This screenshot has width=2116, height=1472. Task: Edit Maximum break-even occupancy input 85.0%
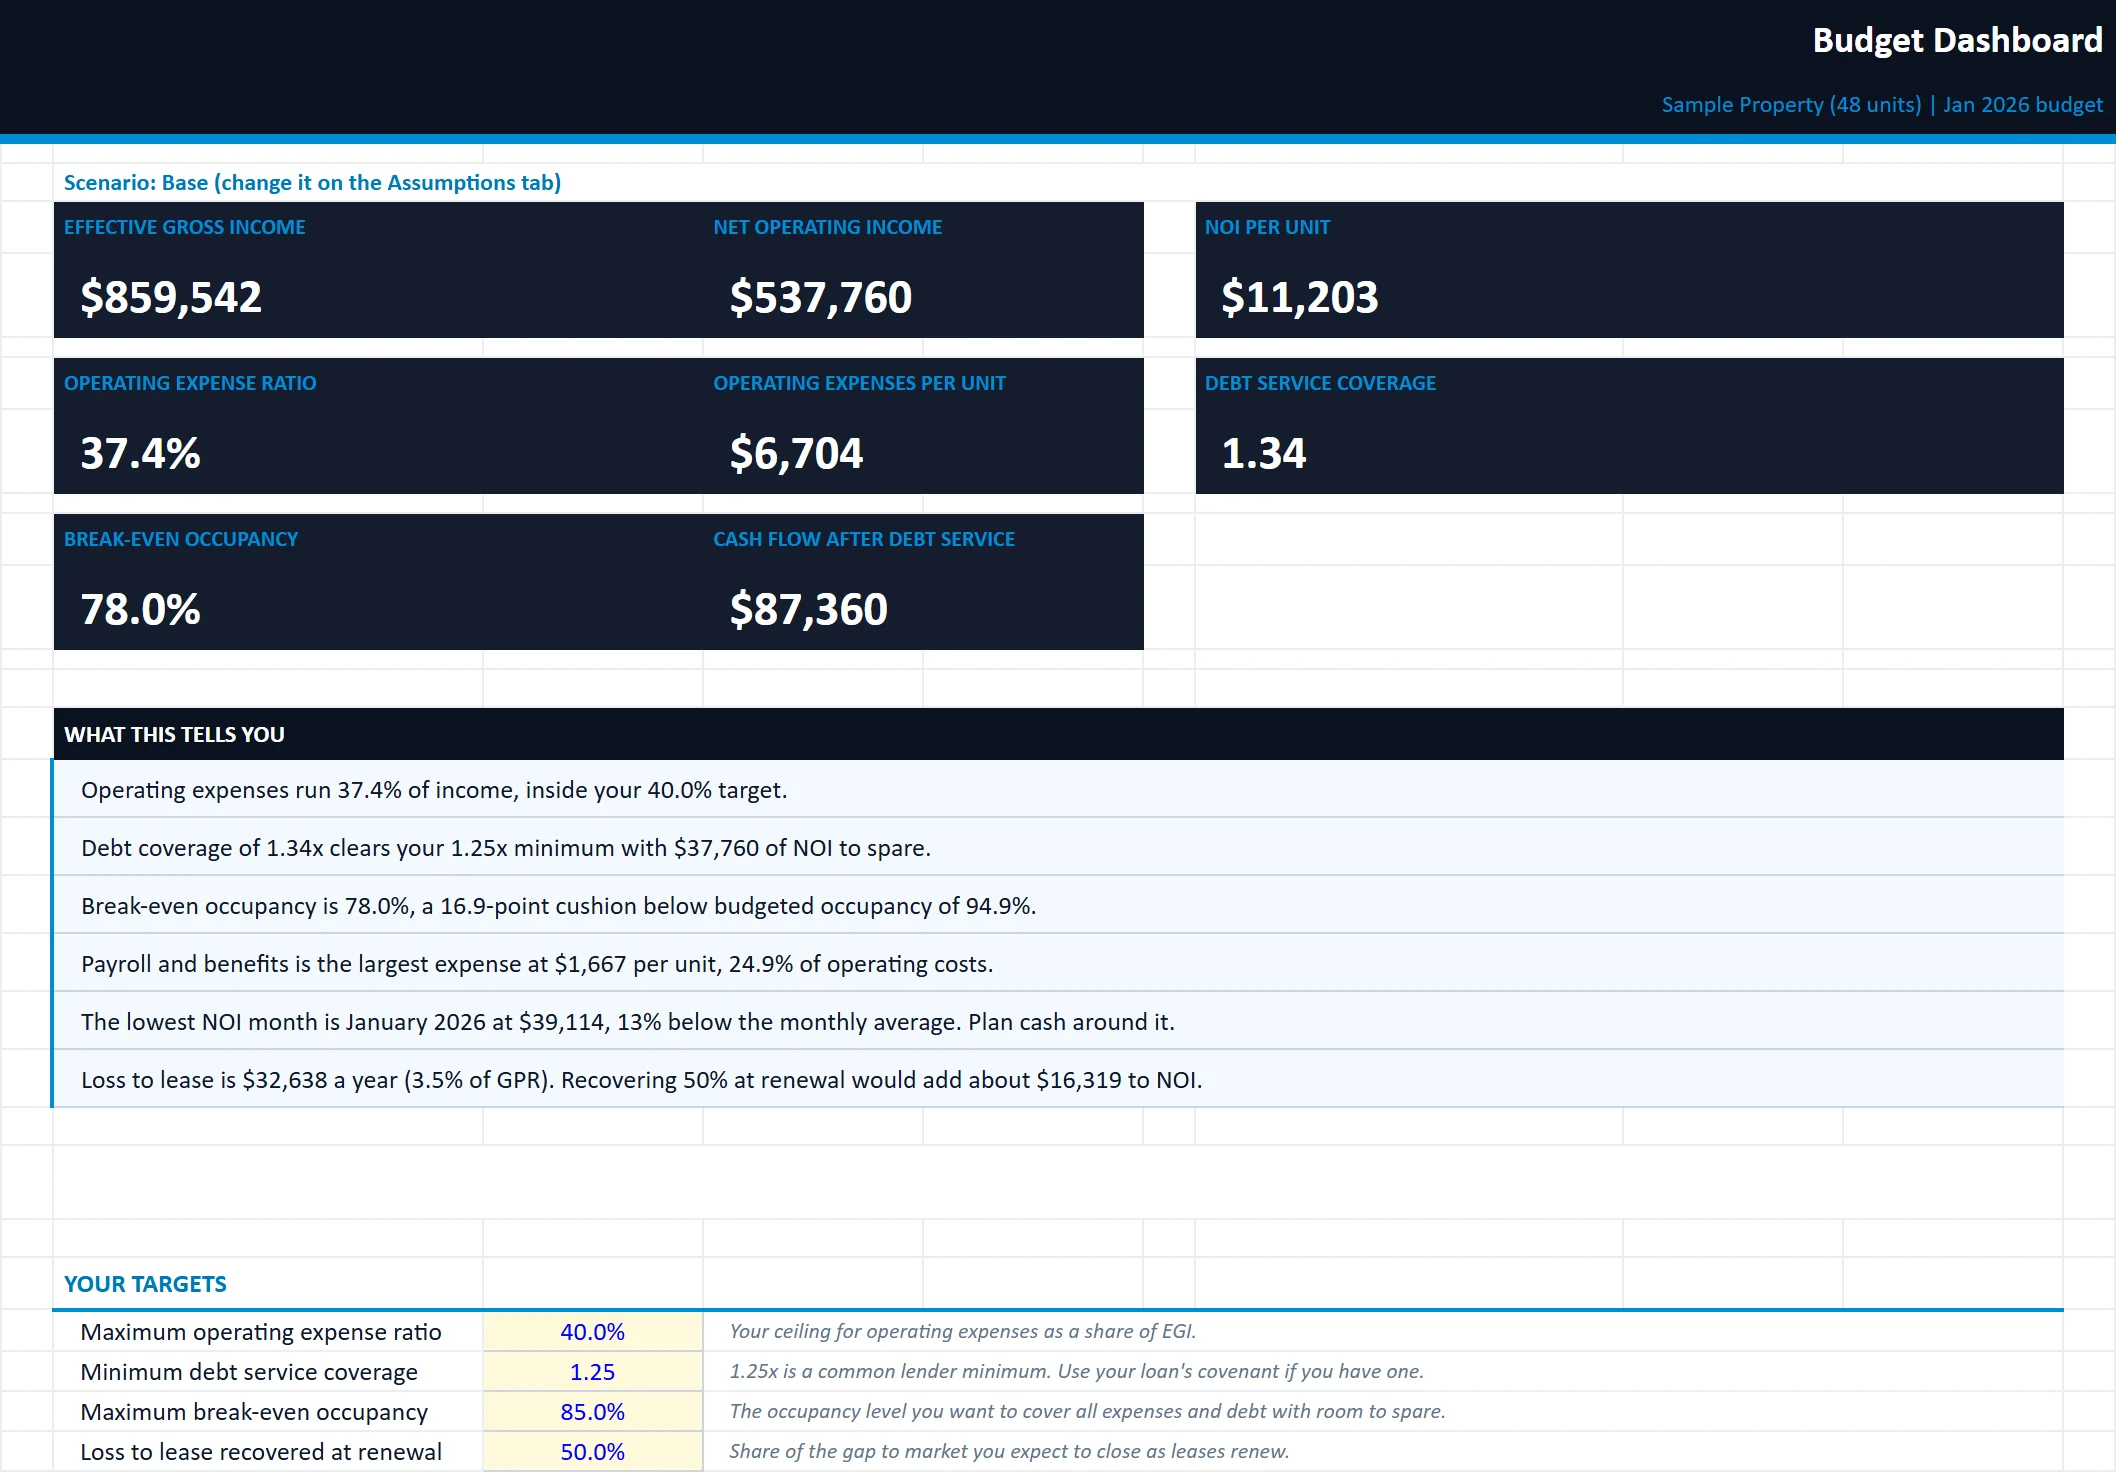tap(592, 1412)
